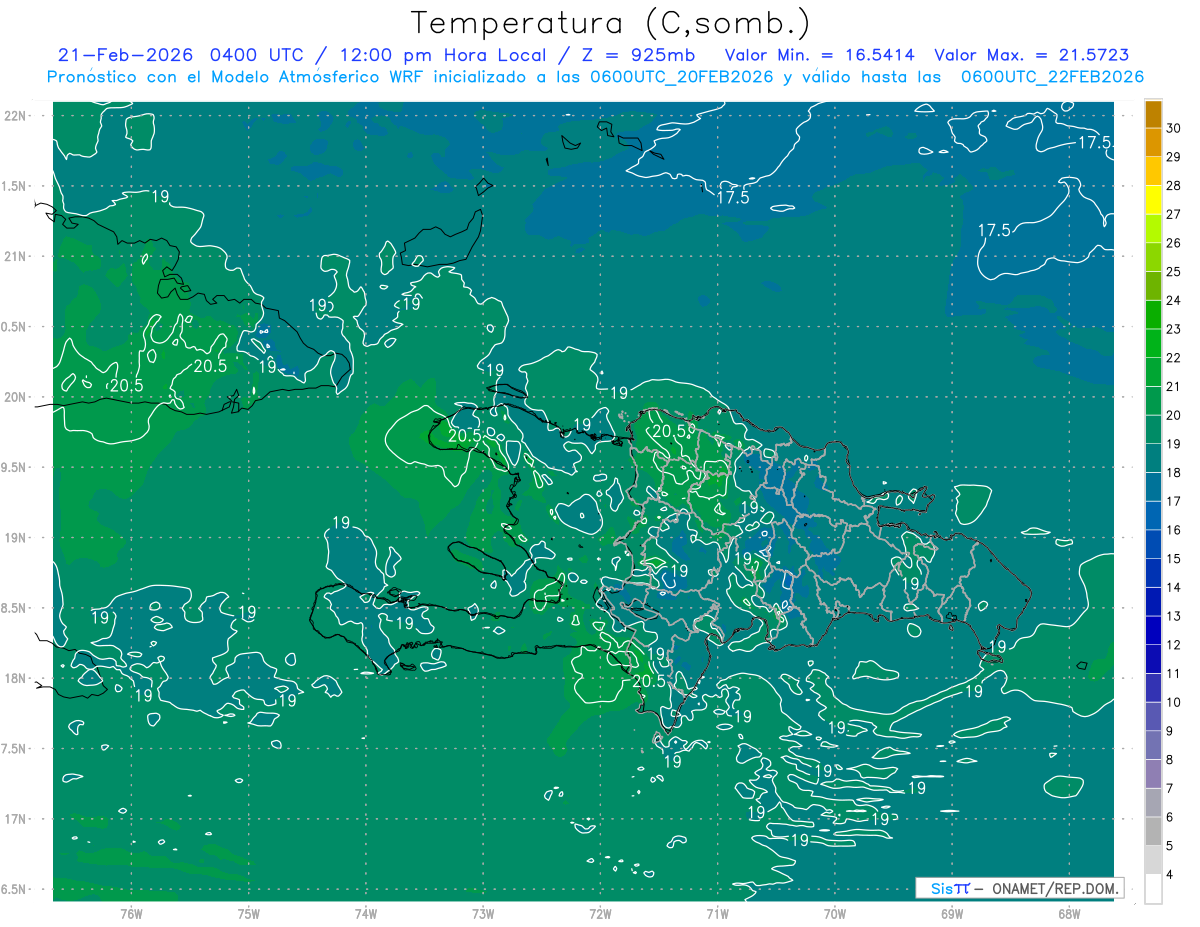Pick the yellow swatch between 27 and 28
This screenshot has height=927, width=1200.
click(x=1153, y=200)
